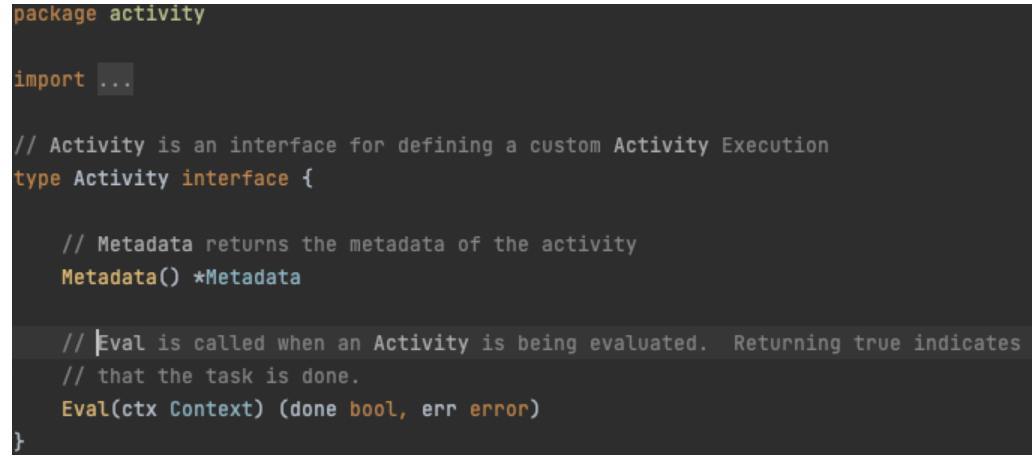Click the activity package name
Screen dimensions: 1034x463
(x=157, y=14)
